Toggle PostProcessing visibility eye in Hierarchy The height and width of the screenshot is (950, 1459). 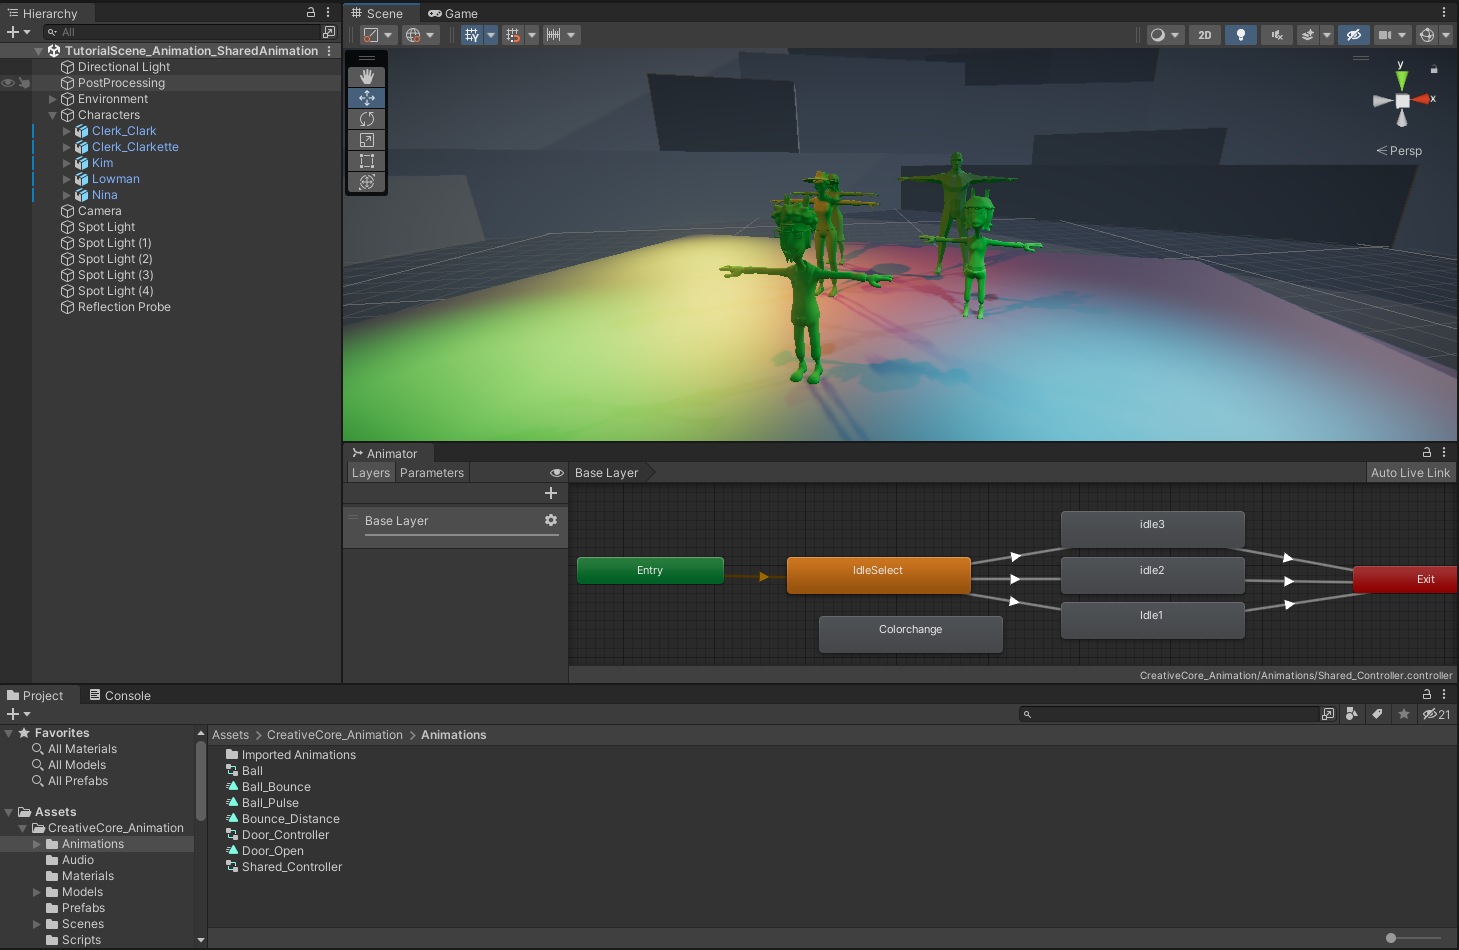(8, 83)
